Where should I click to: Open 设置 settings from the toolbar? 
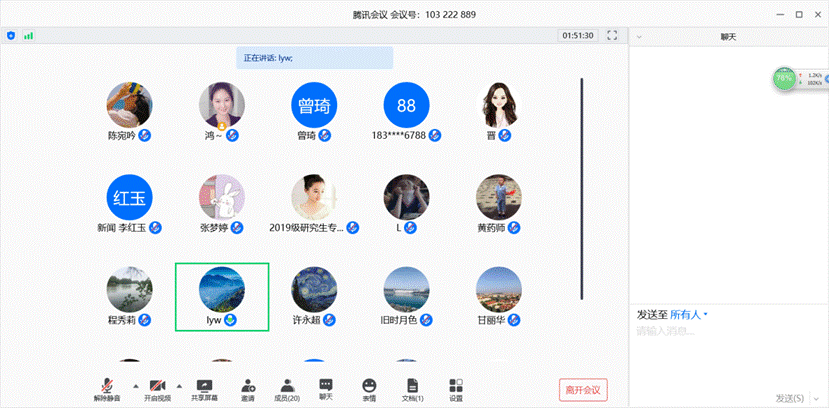click(x=456, y=388)
